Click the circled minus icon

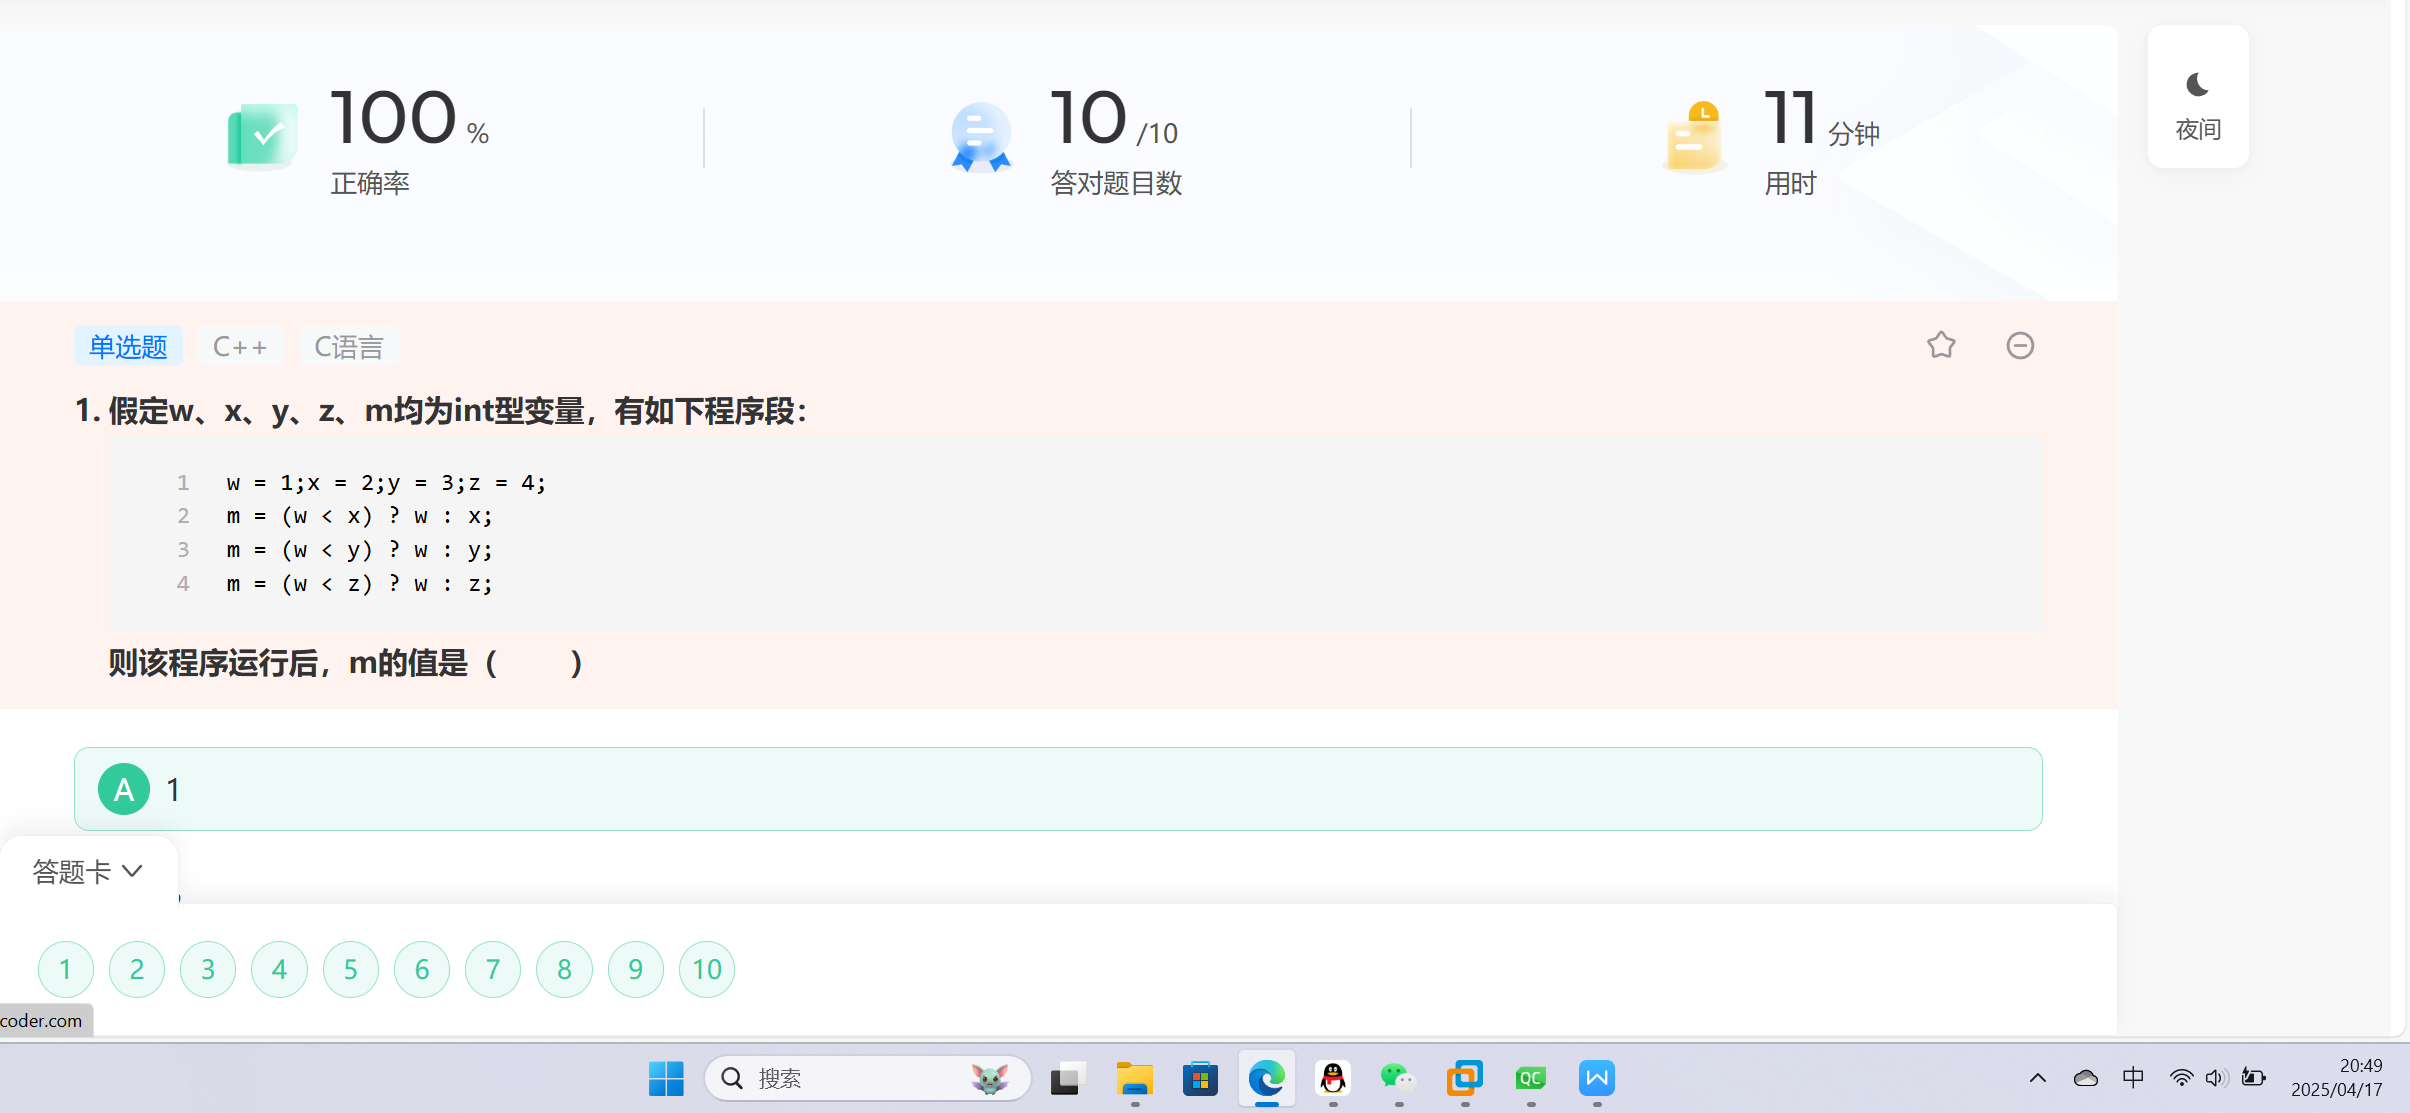pyautogui.click(x=2020, y=345)
